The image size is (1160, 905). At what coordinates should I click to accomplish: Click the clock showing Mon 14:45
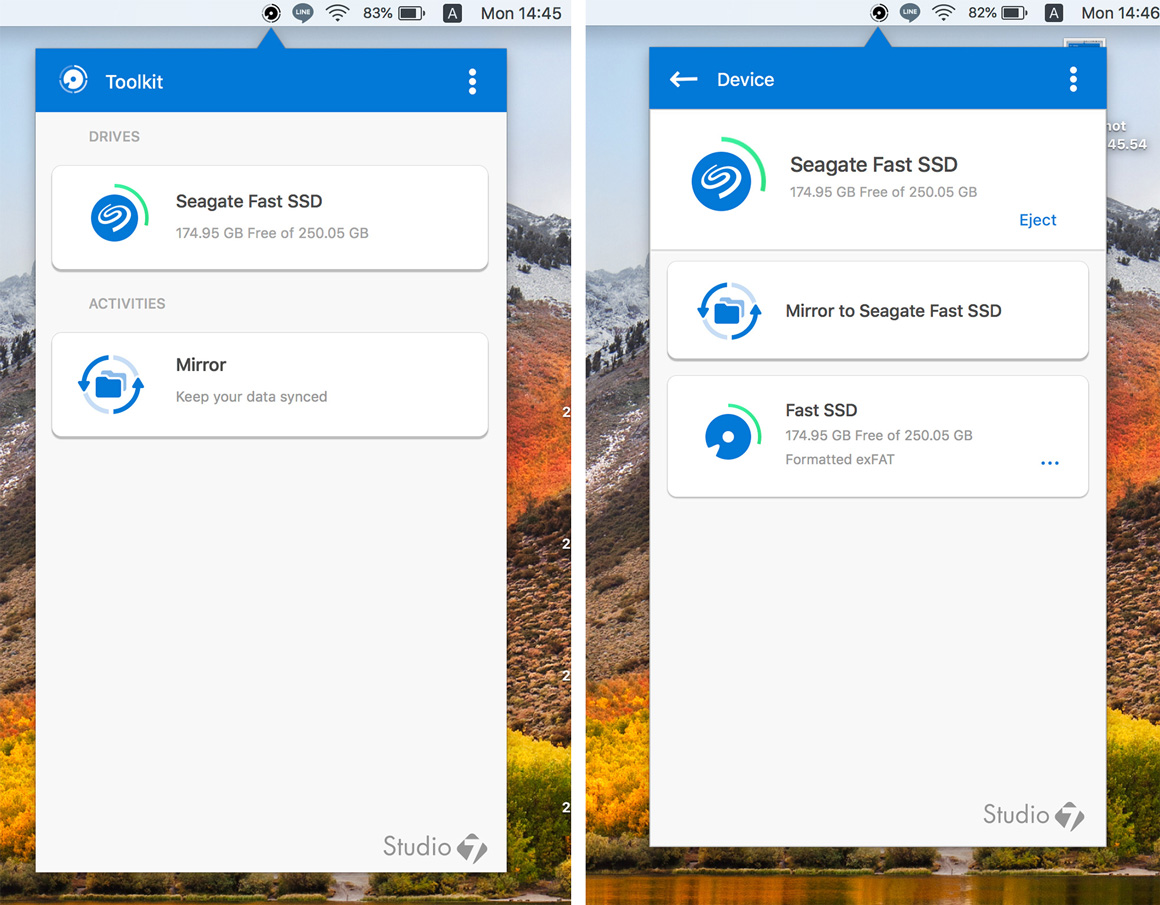[x=521, y=13]
